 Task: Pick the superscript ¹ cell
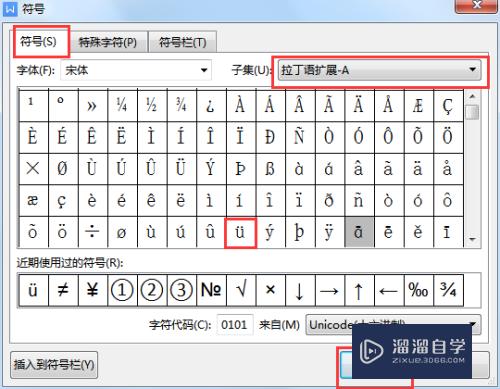(33, 105)
